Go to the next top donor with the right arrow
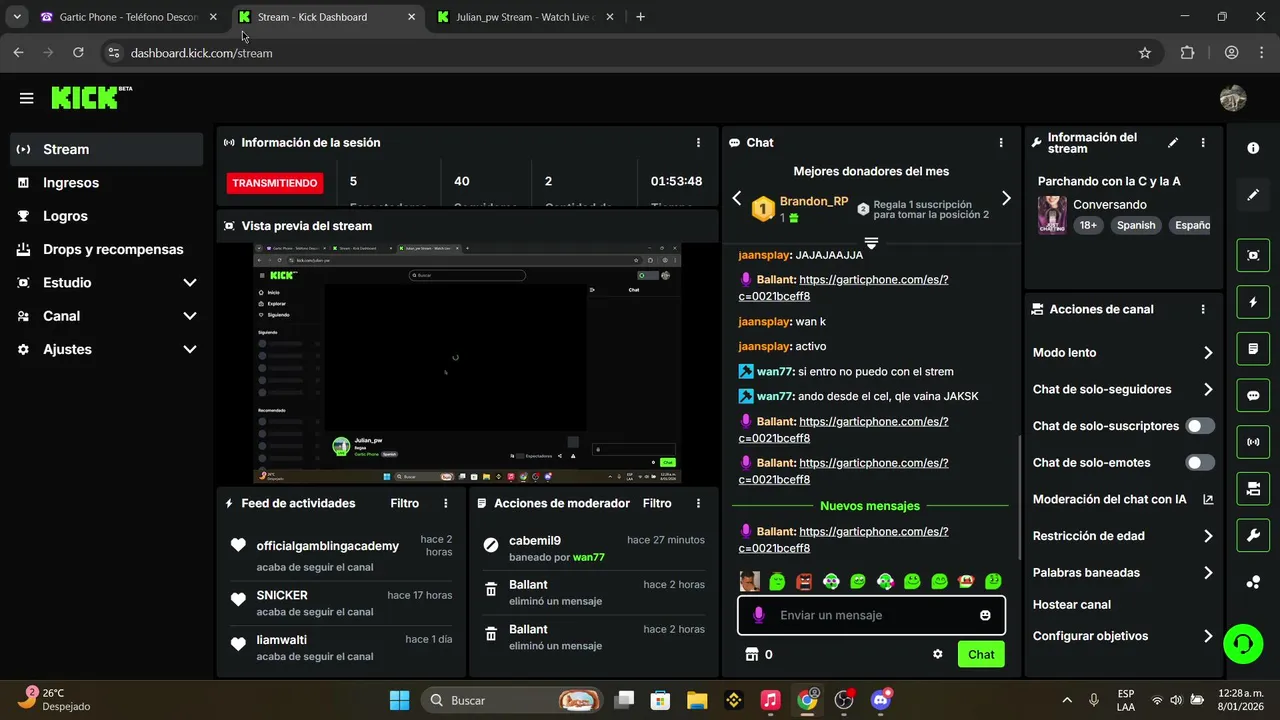Image resolution: width=1280 pixels, height=720 pixels. [x=1006, y=198]
